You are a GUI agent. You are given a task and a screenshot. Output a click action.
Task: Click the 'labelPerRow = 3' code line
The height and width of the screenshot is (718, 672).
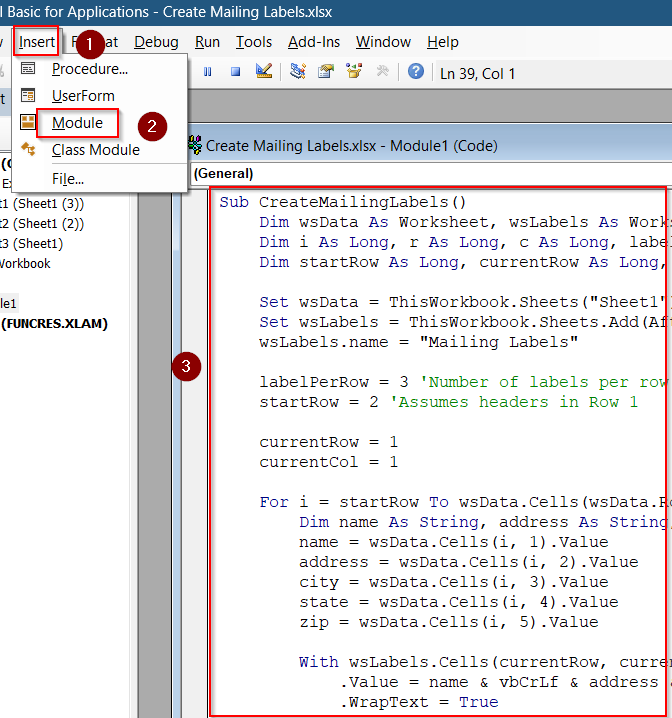464,382
